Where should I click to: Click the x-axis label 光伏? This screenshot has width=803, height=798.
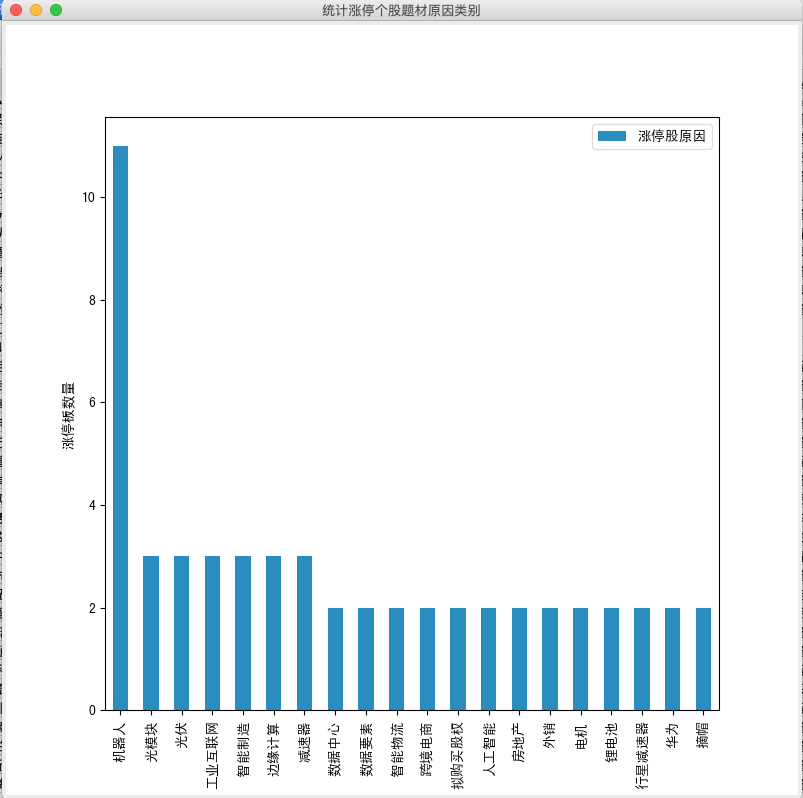point(181,736)
